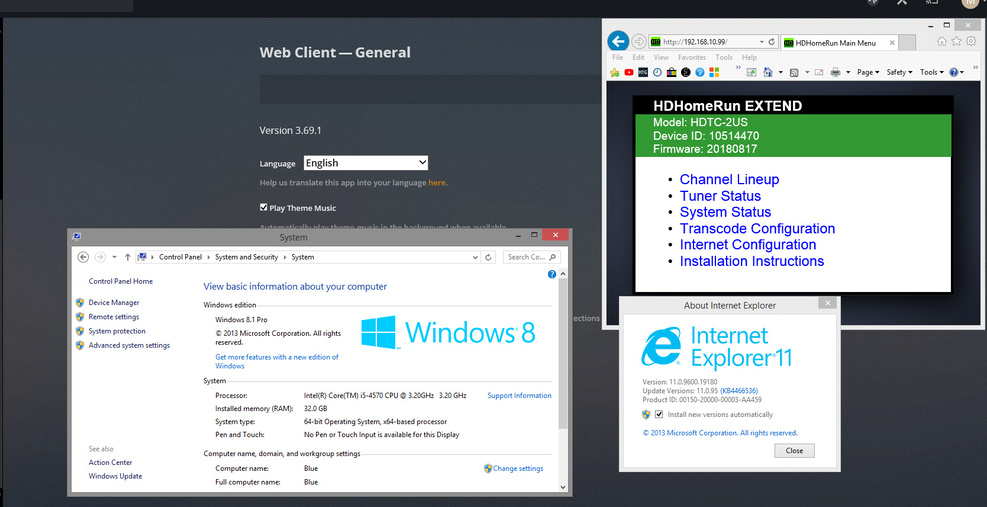
Task: Open Windows Update under See also
Action: coord(115,476)
